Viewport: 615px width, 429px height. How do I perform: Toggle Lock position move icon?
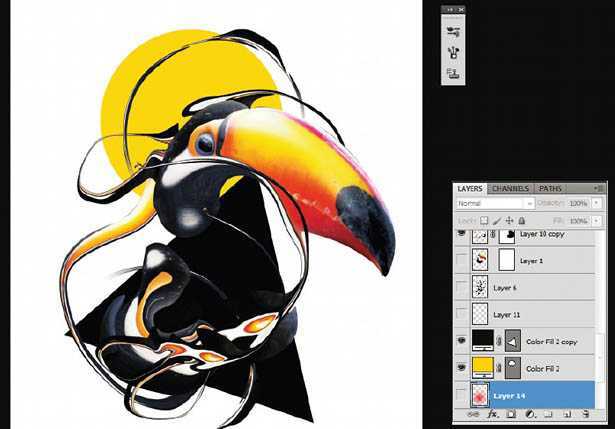click(x=509, y=221)
